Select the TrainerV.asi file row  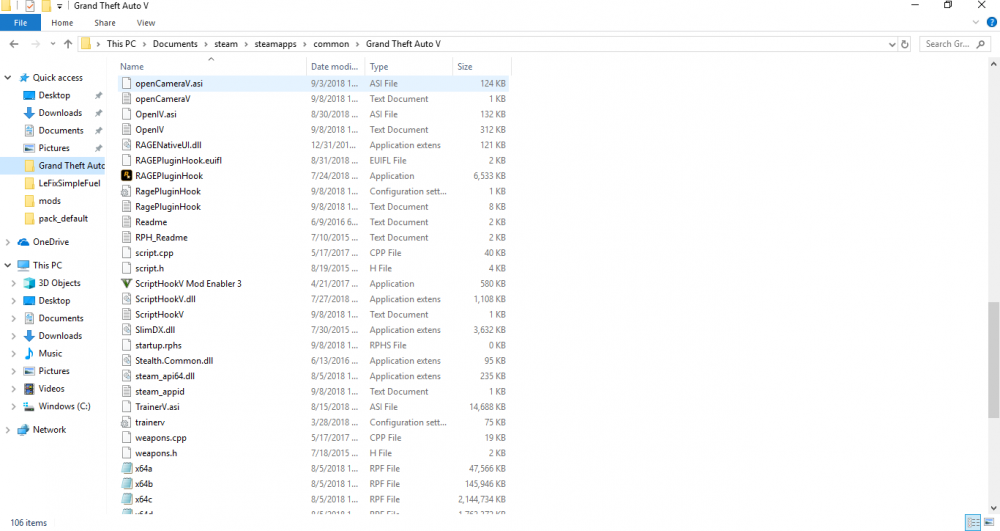[313, 407]
